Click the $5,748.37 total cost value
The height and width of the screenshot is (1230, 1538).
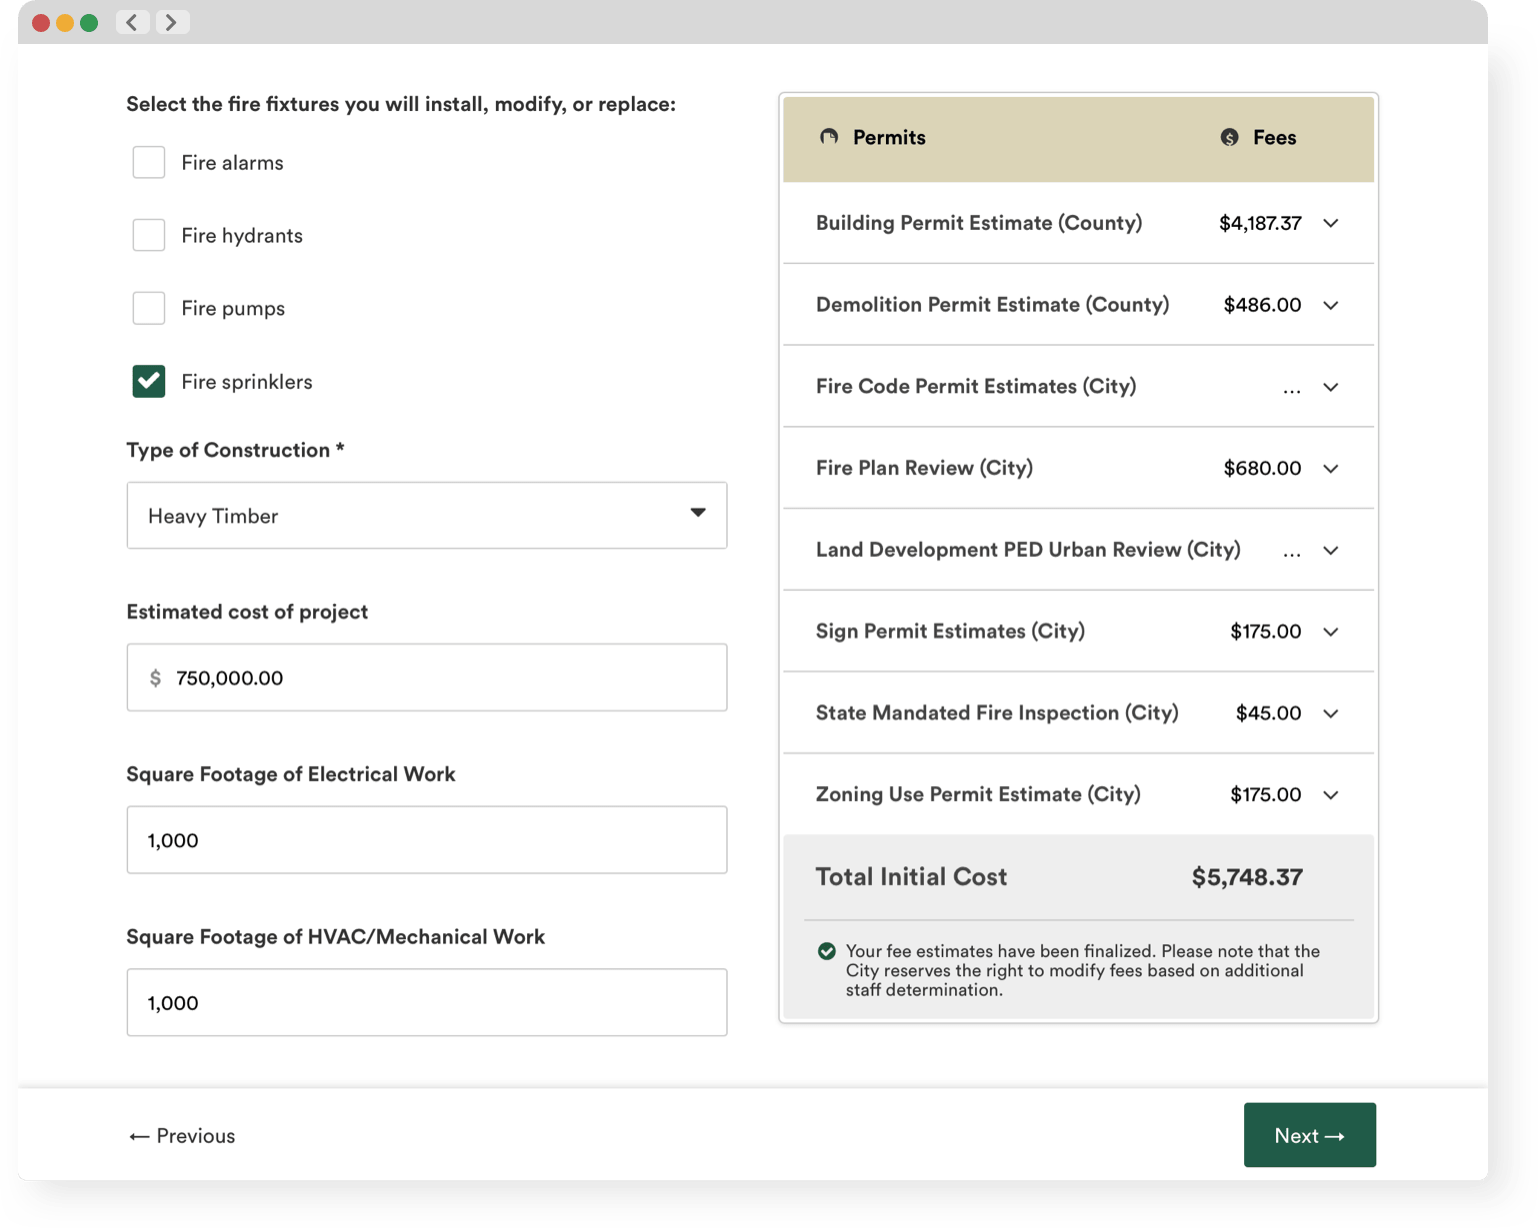pos(1247,878)
